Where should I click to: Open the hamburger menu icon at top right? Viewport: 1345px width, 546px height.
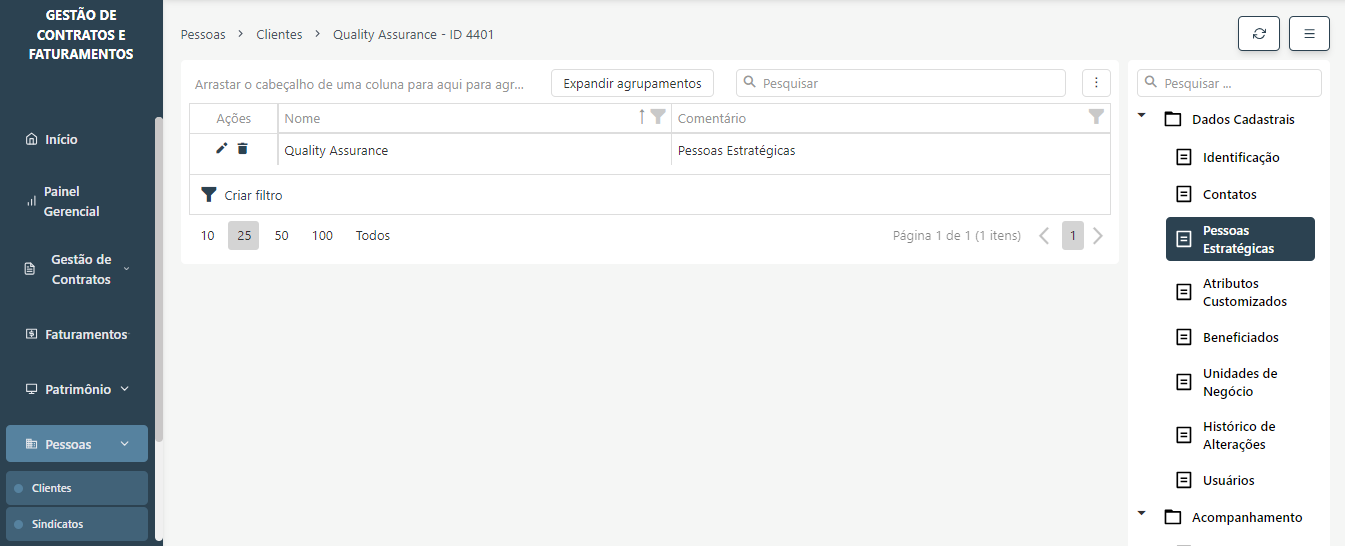(1309, 33)
